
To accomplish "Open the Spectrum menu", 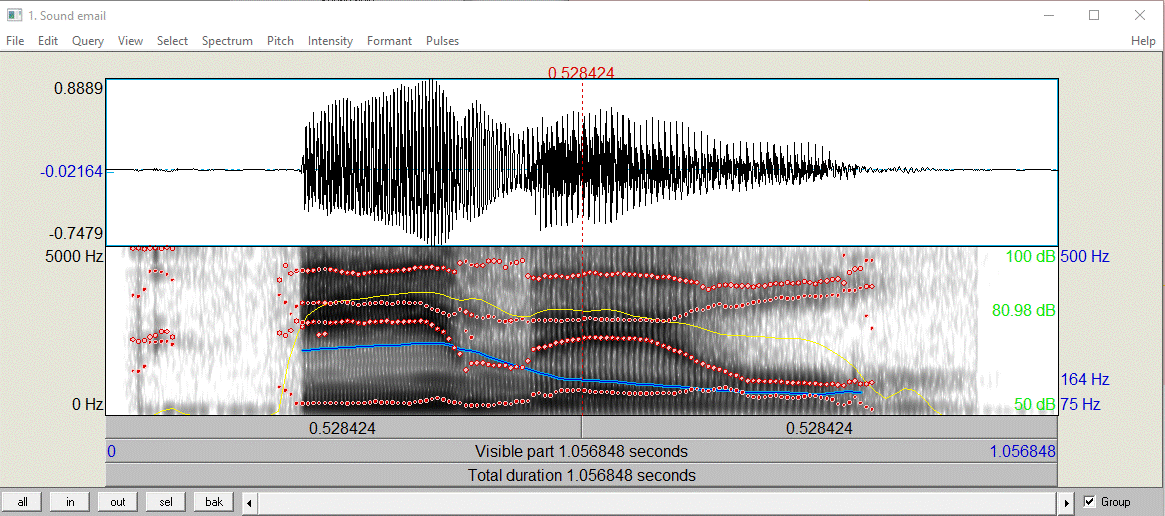I will click(x=227, y=41).
